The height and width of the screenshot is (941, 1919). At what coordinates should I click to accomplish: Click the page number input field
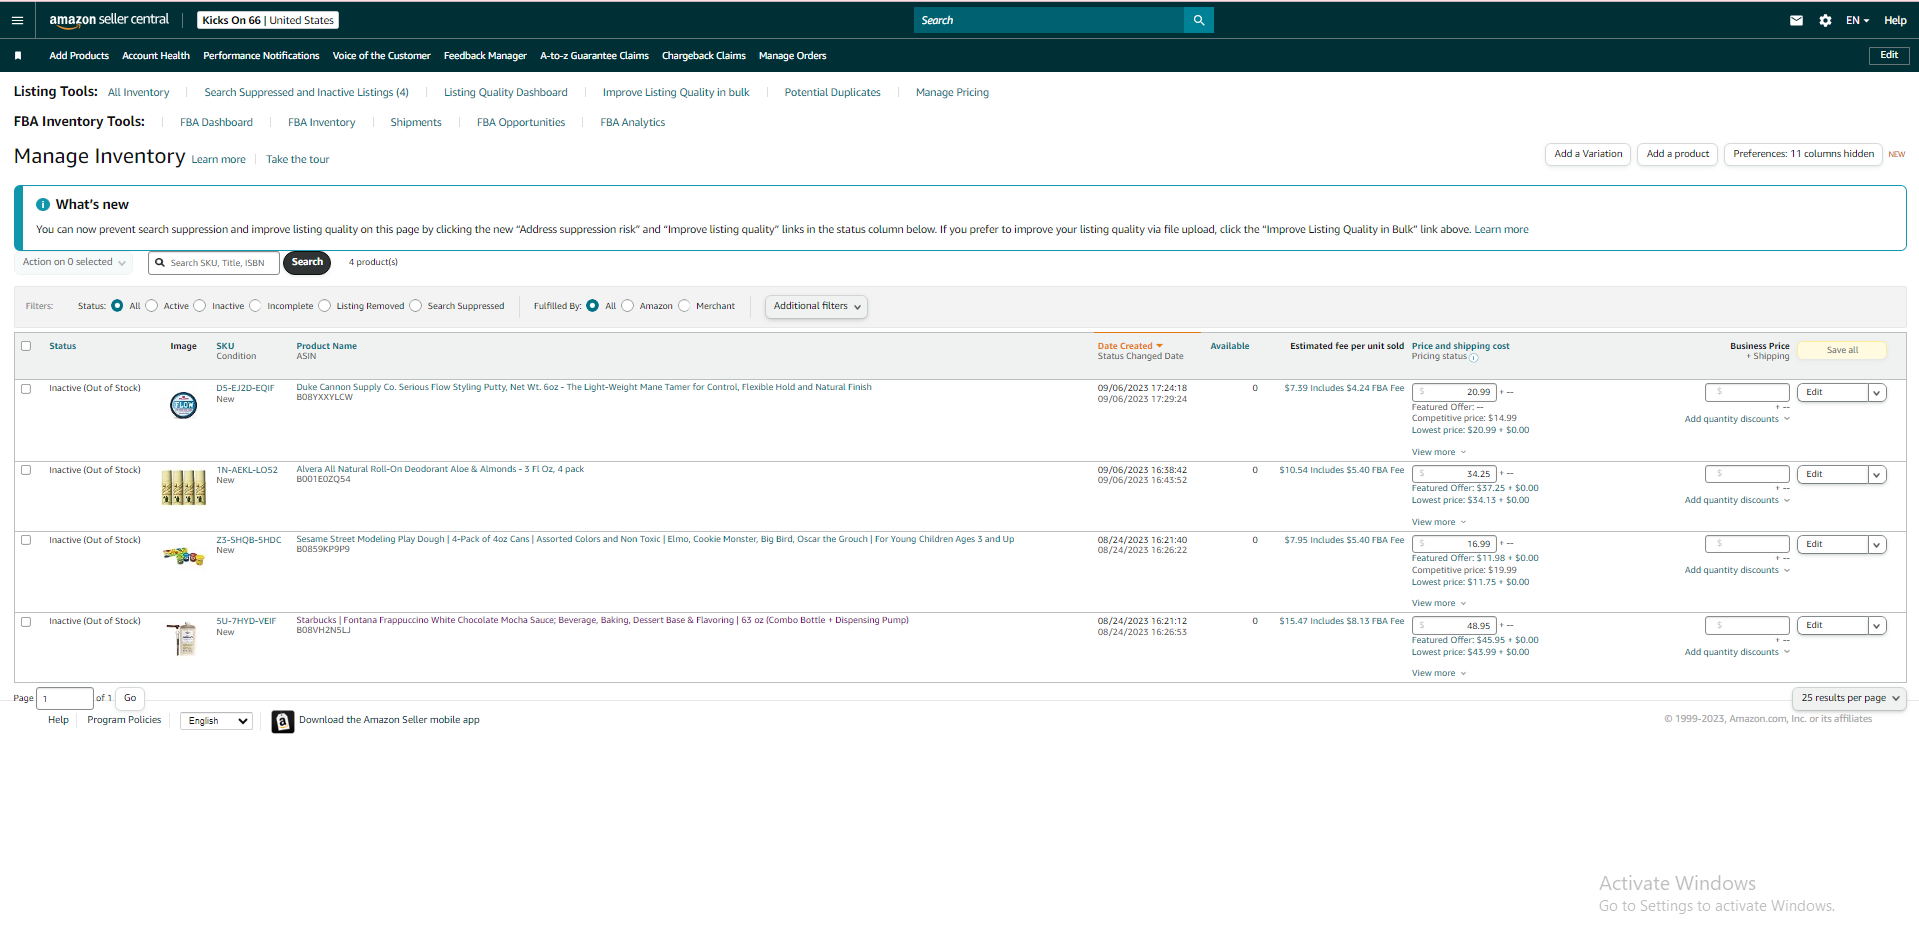[65, 698]
